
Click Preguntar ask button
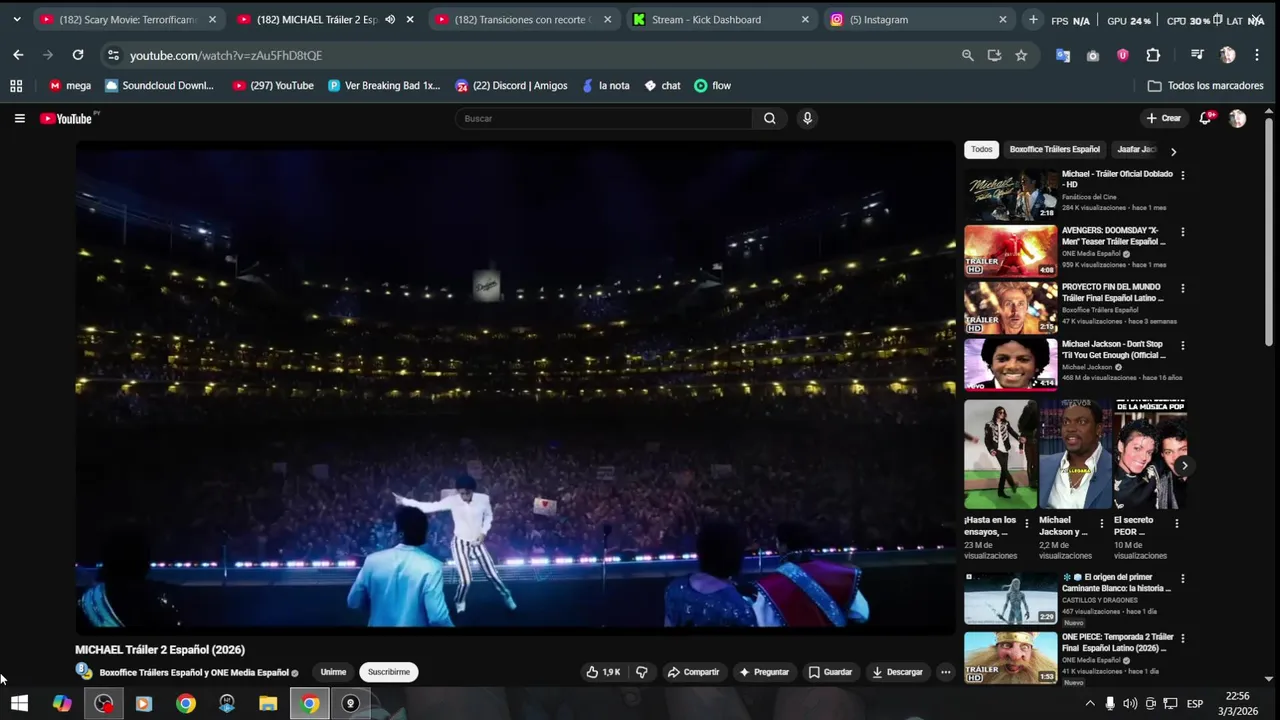click(764, 672)
